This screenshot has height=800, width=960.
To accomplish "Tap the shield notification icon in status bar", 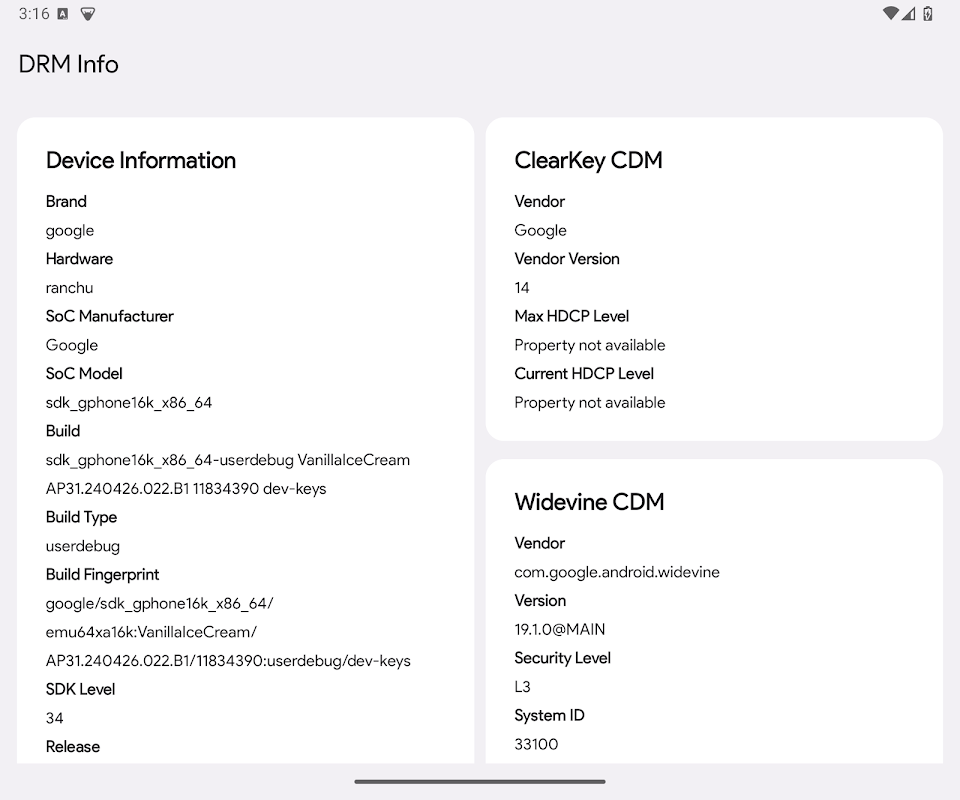I will 88,14.
